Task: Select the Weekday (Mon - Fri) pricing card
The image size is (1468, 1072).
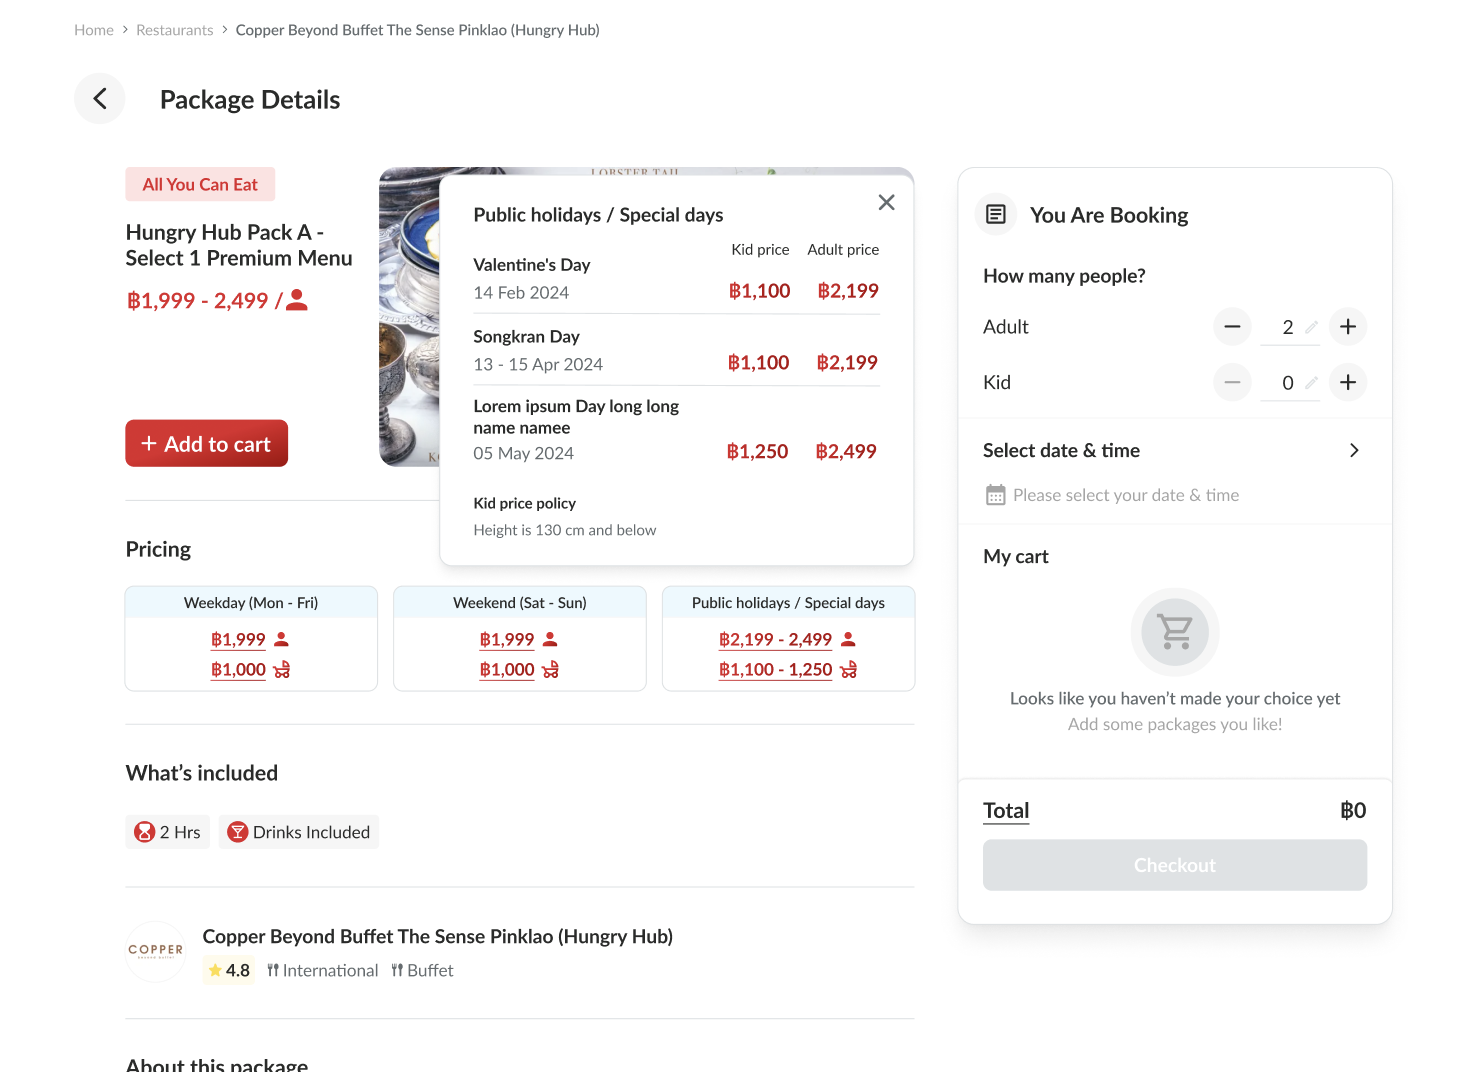Action: (x=251, y=638)
